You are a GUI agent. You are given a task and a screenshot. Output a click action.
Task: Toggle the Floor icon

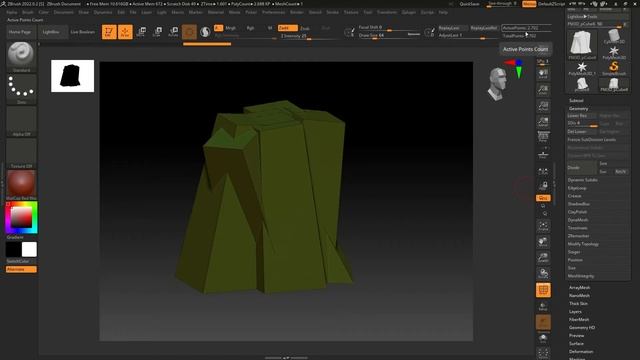point(543,154)
